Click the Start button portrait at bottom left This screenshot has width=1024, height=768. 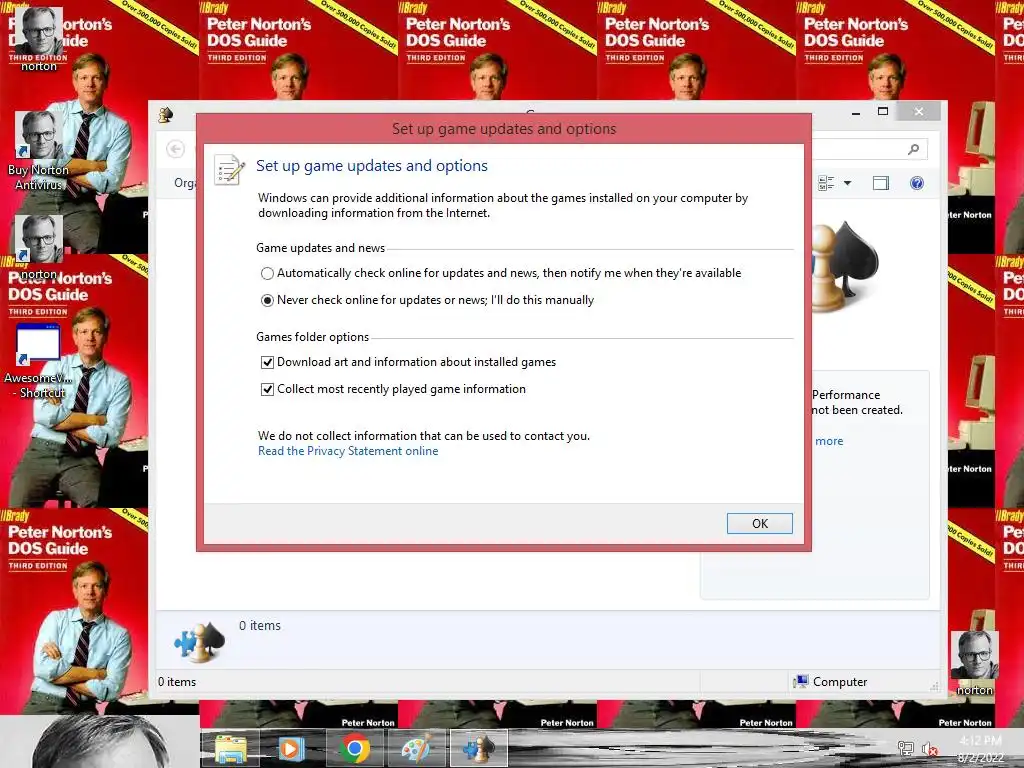coord(99,742)
